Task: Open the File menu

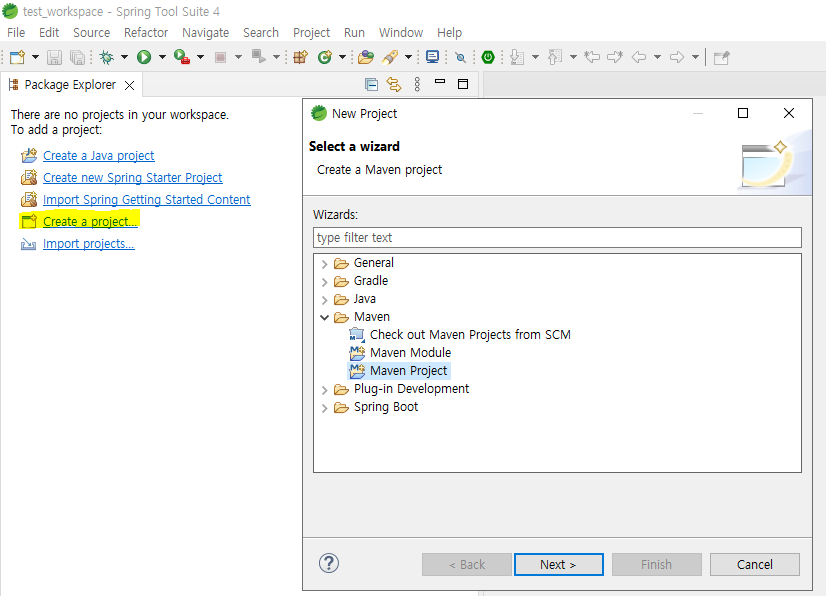Action: pyautogui.click(x=16, y=33)
